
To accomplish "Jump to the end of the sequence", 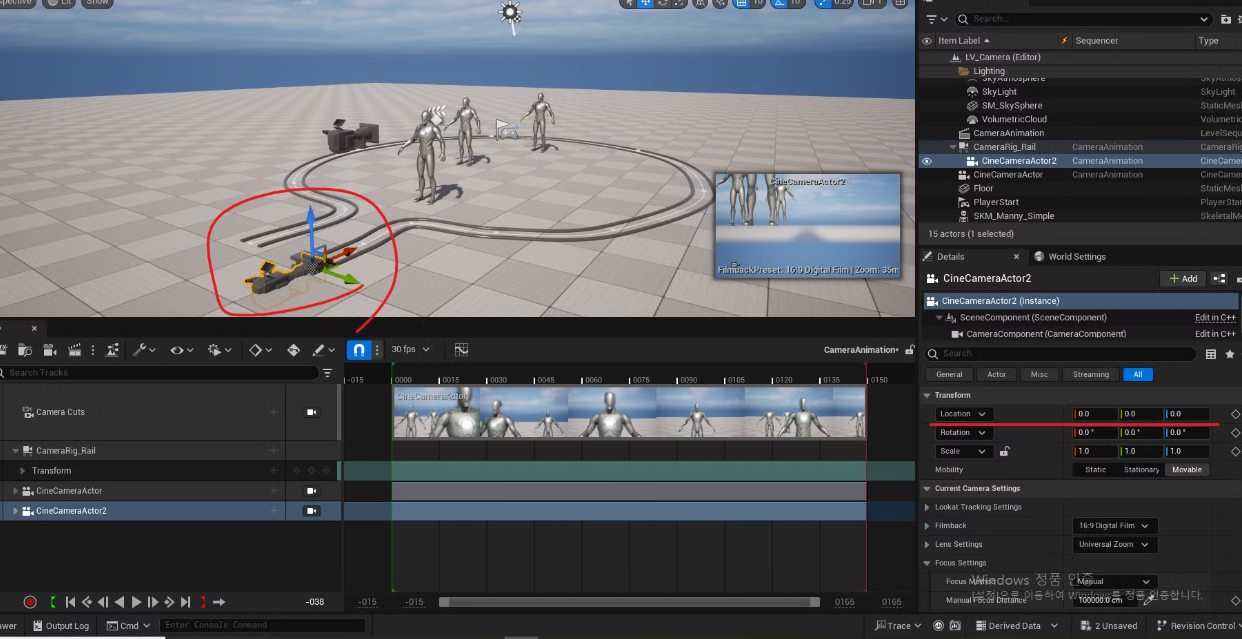I will [x=186, y=602].
